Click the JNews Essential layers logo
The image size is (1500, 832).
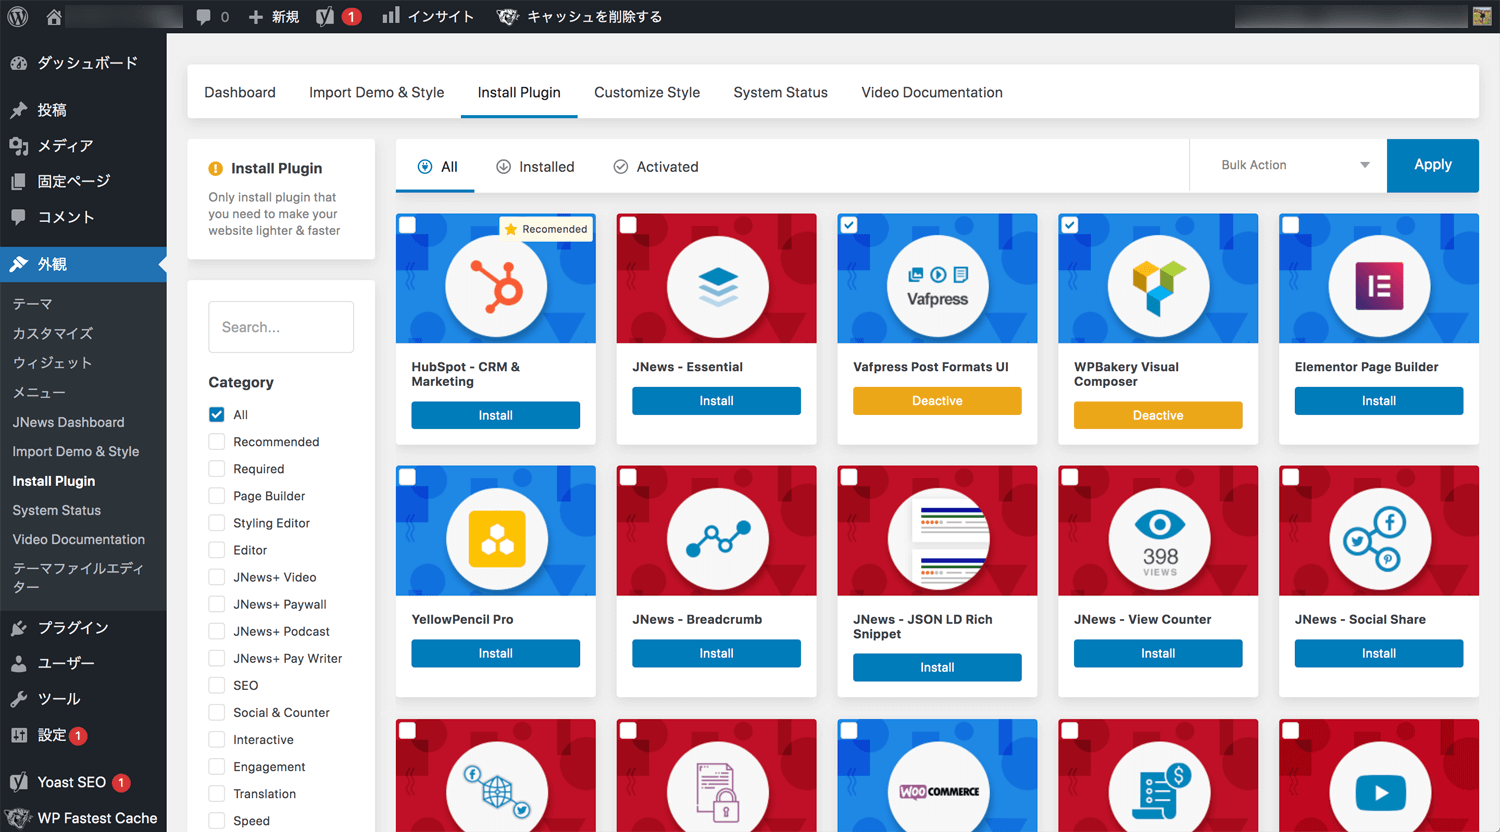click(717, 286)
